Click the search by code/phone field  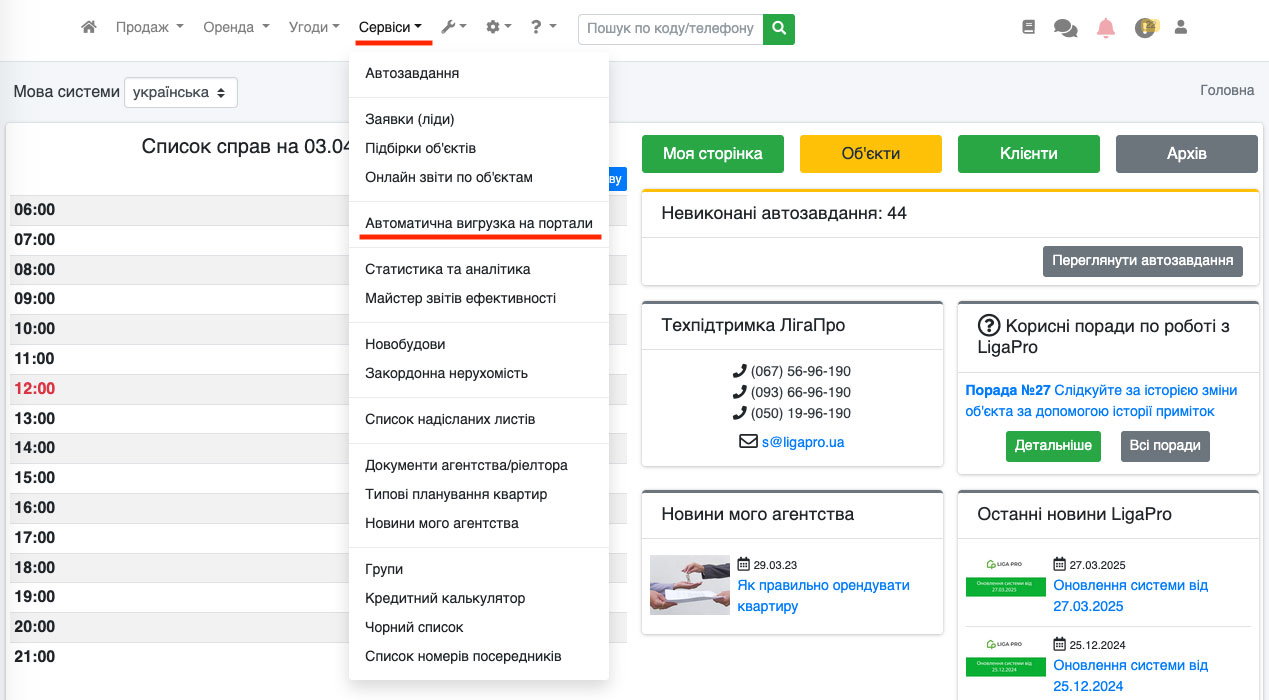tap(670, 28)
